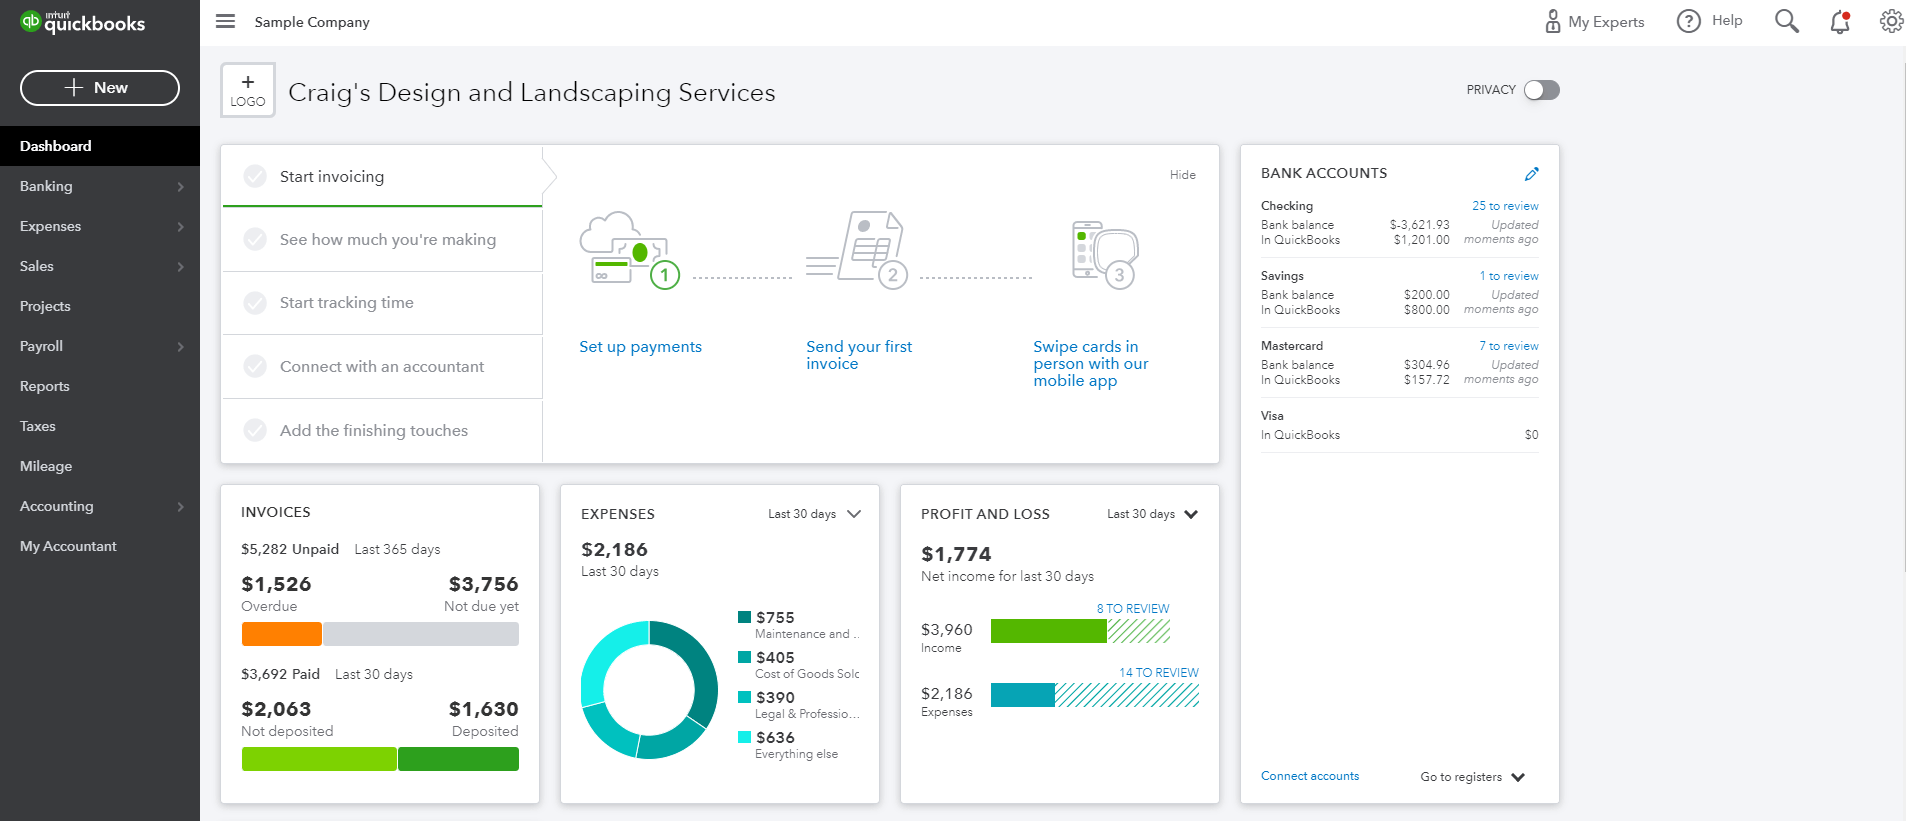This screenshot has height=821, width=1906.
Task: Open the search magnifier icon
Action: (x=1786, y=21)
